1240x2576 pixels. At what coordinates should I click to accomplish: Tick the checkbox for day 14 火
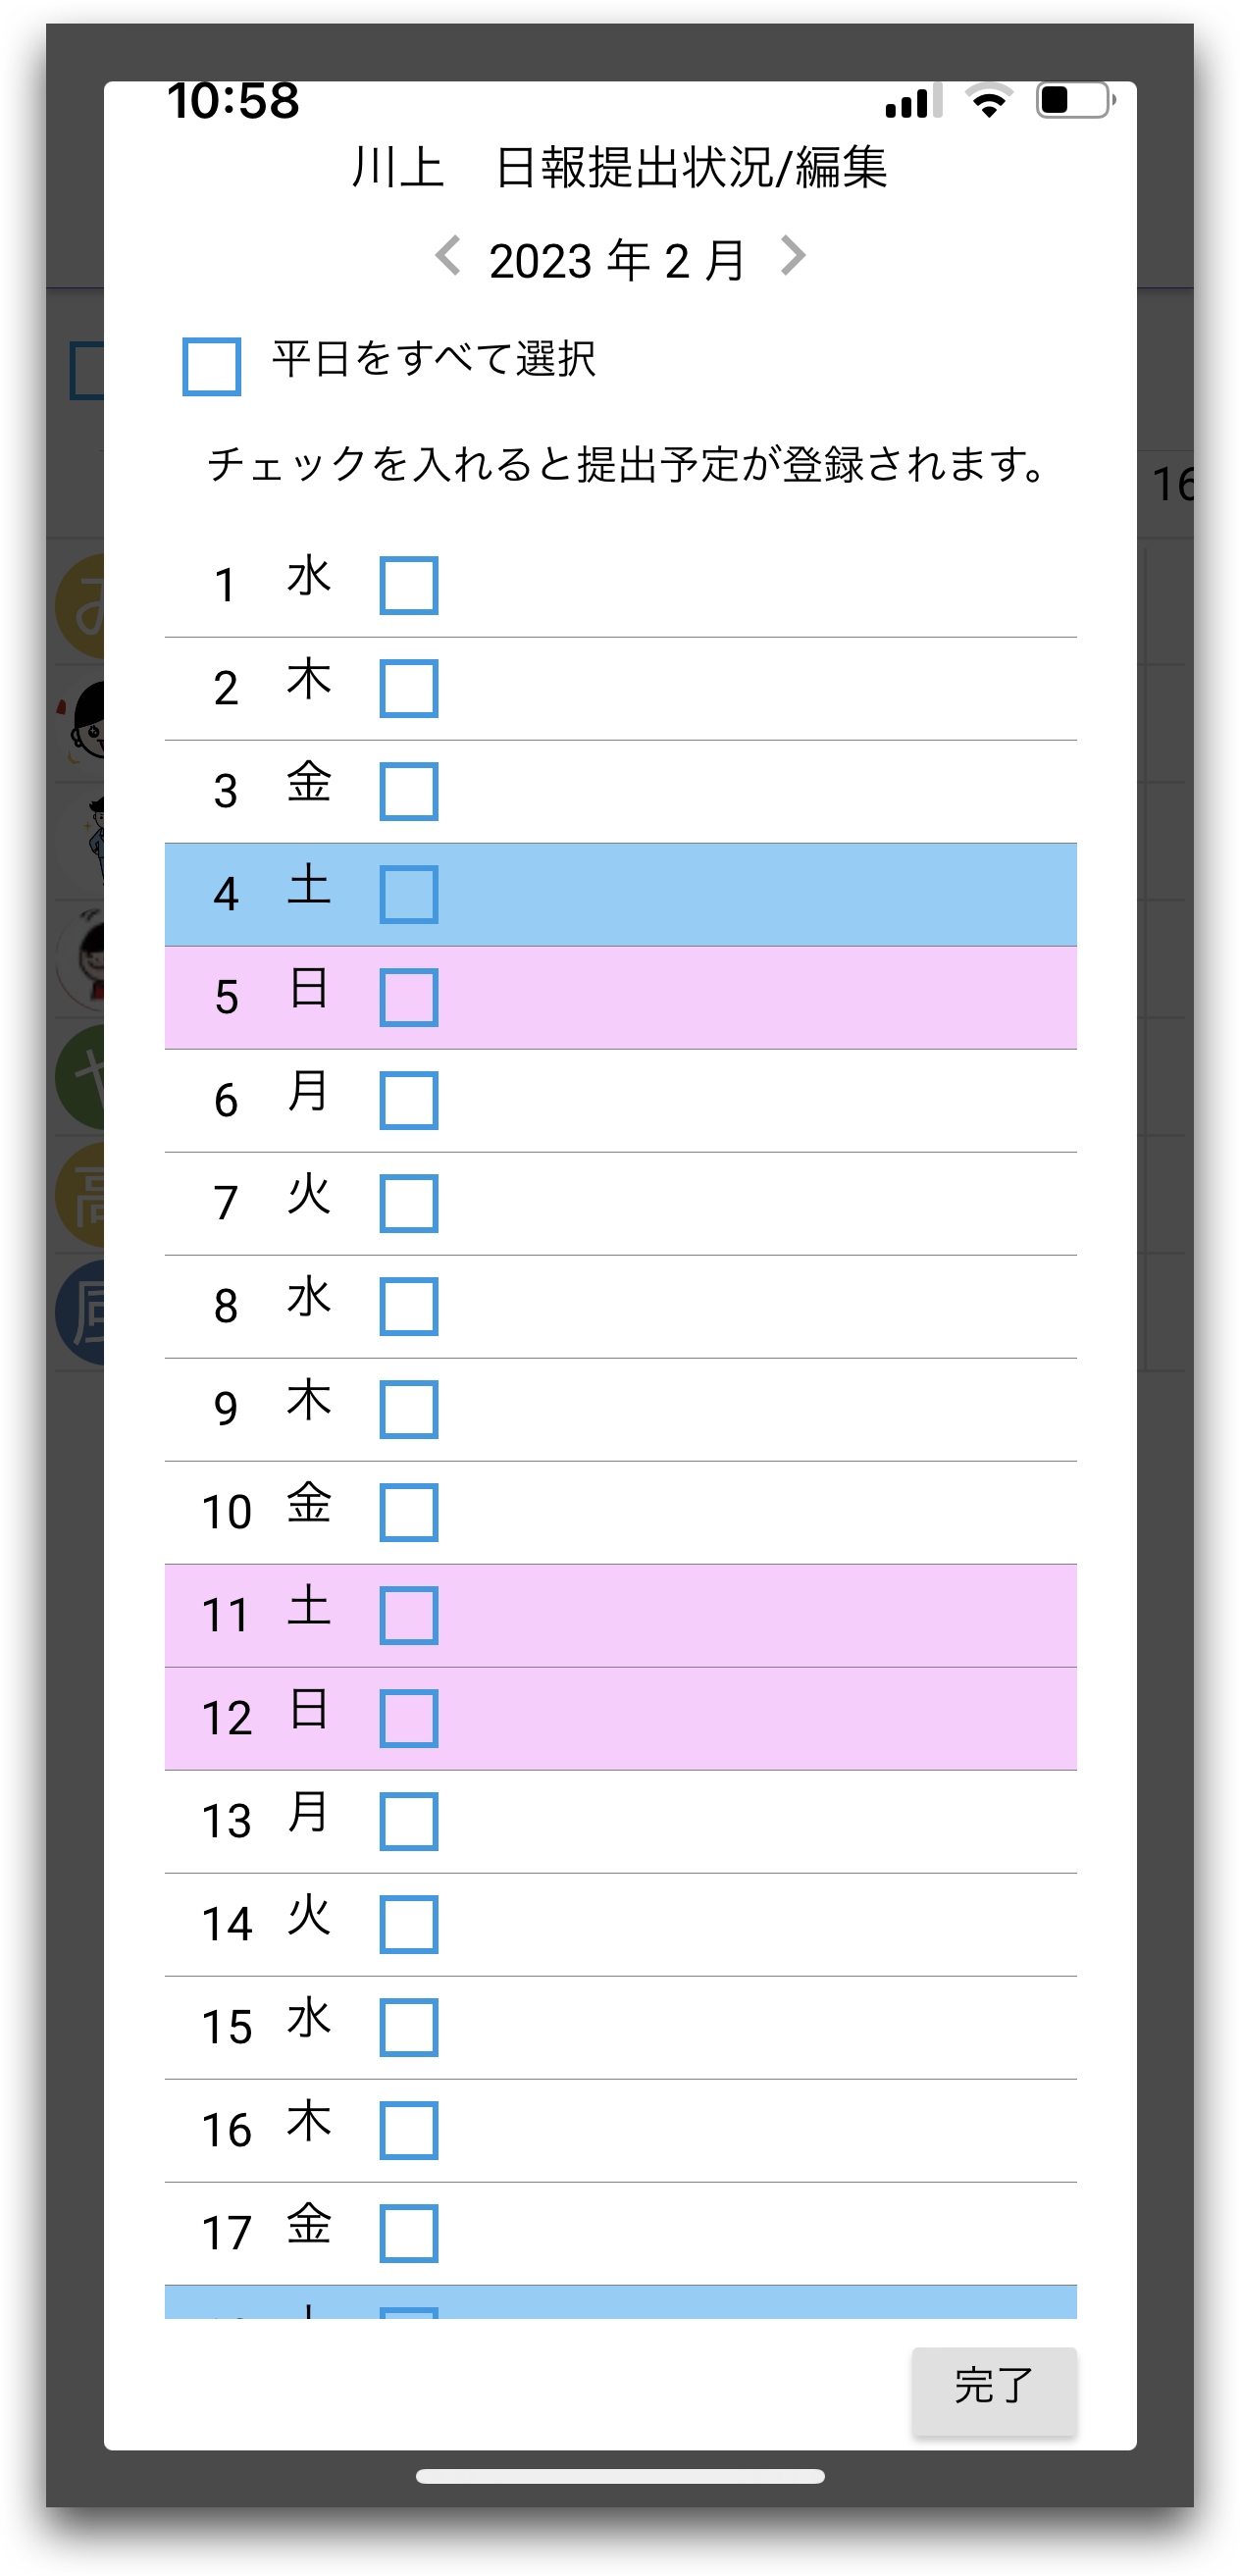tap(409, 1924)
